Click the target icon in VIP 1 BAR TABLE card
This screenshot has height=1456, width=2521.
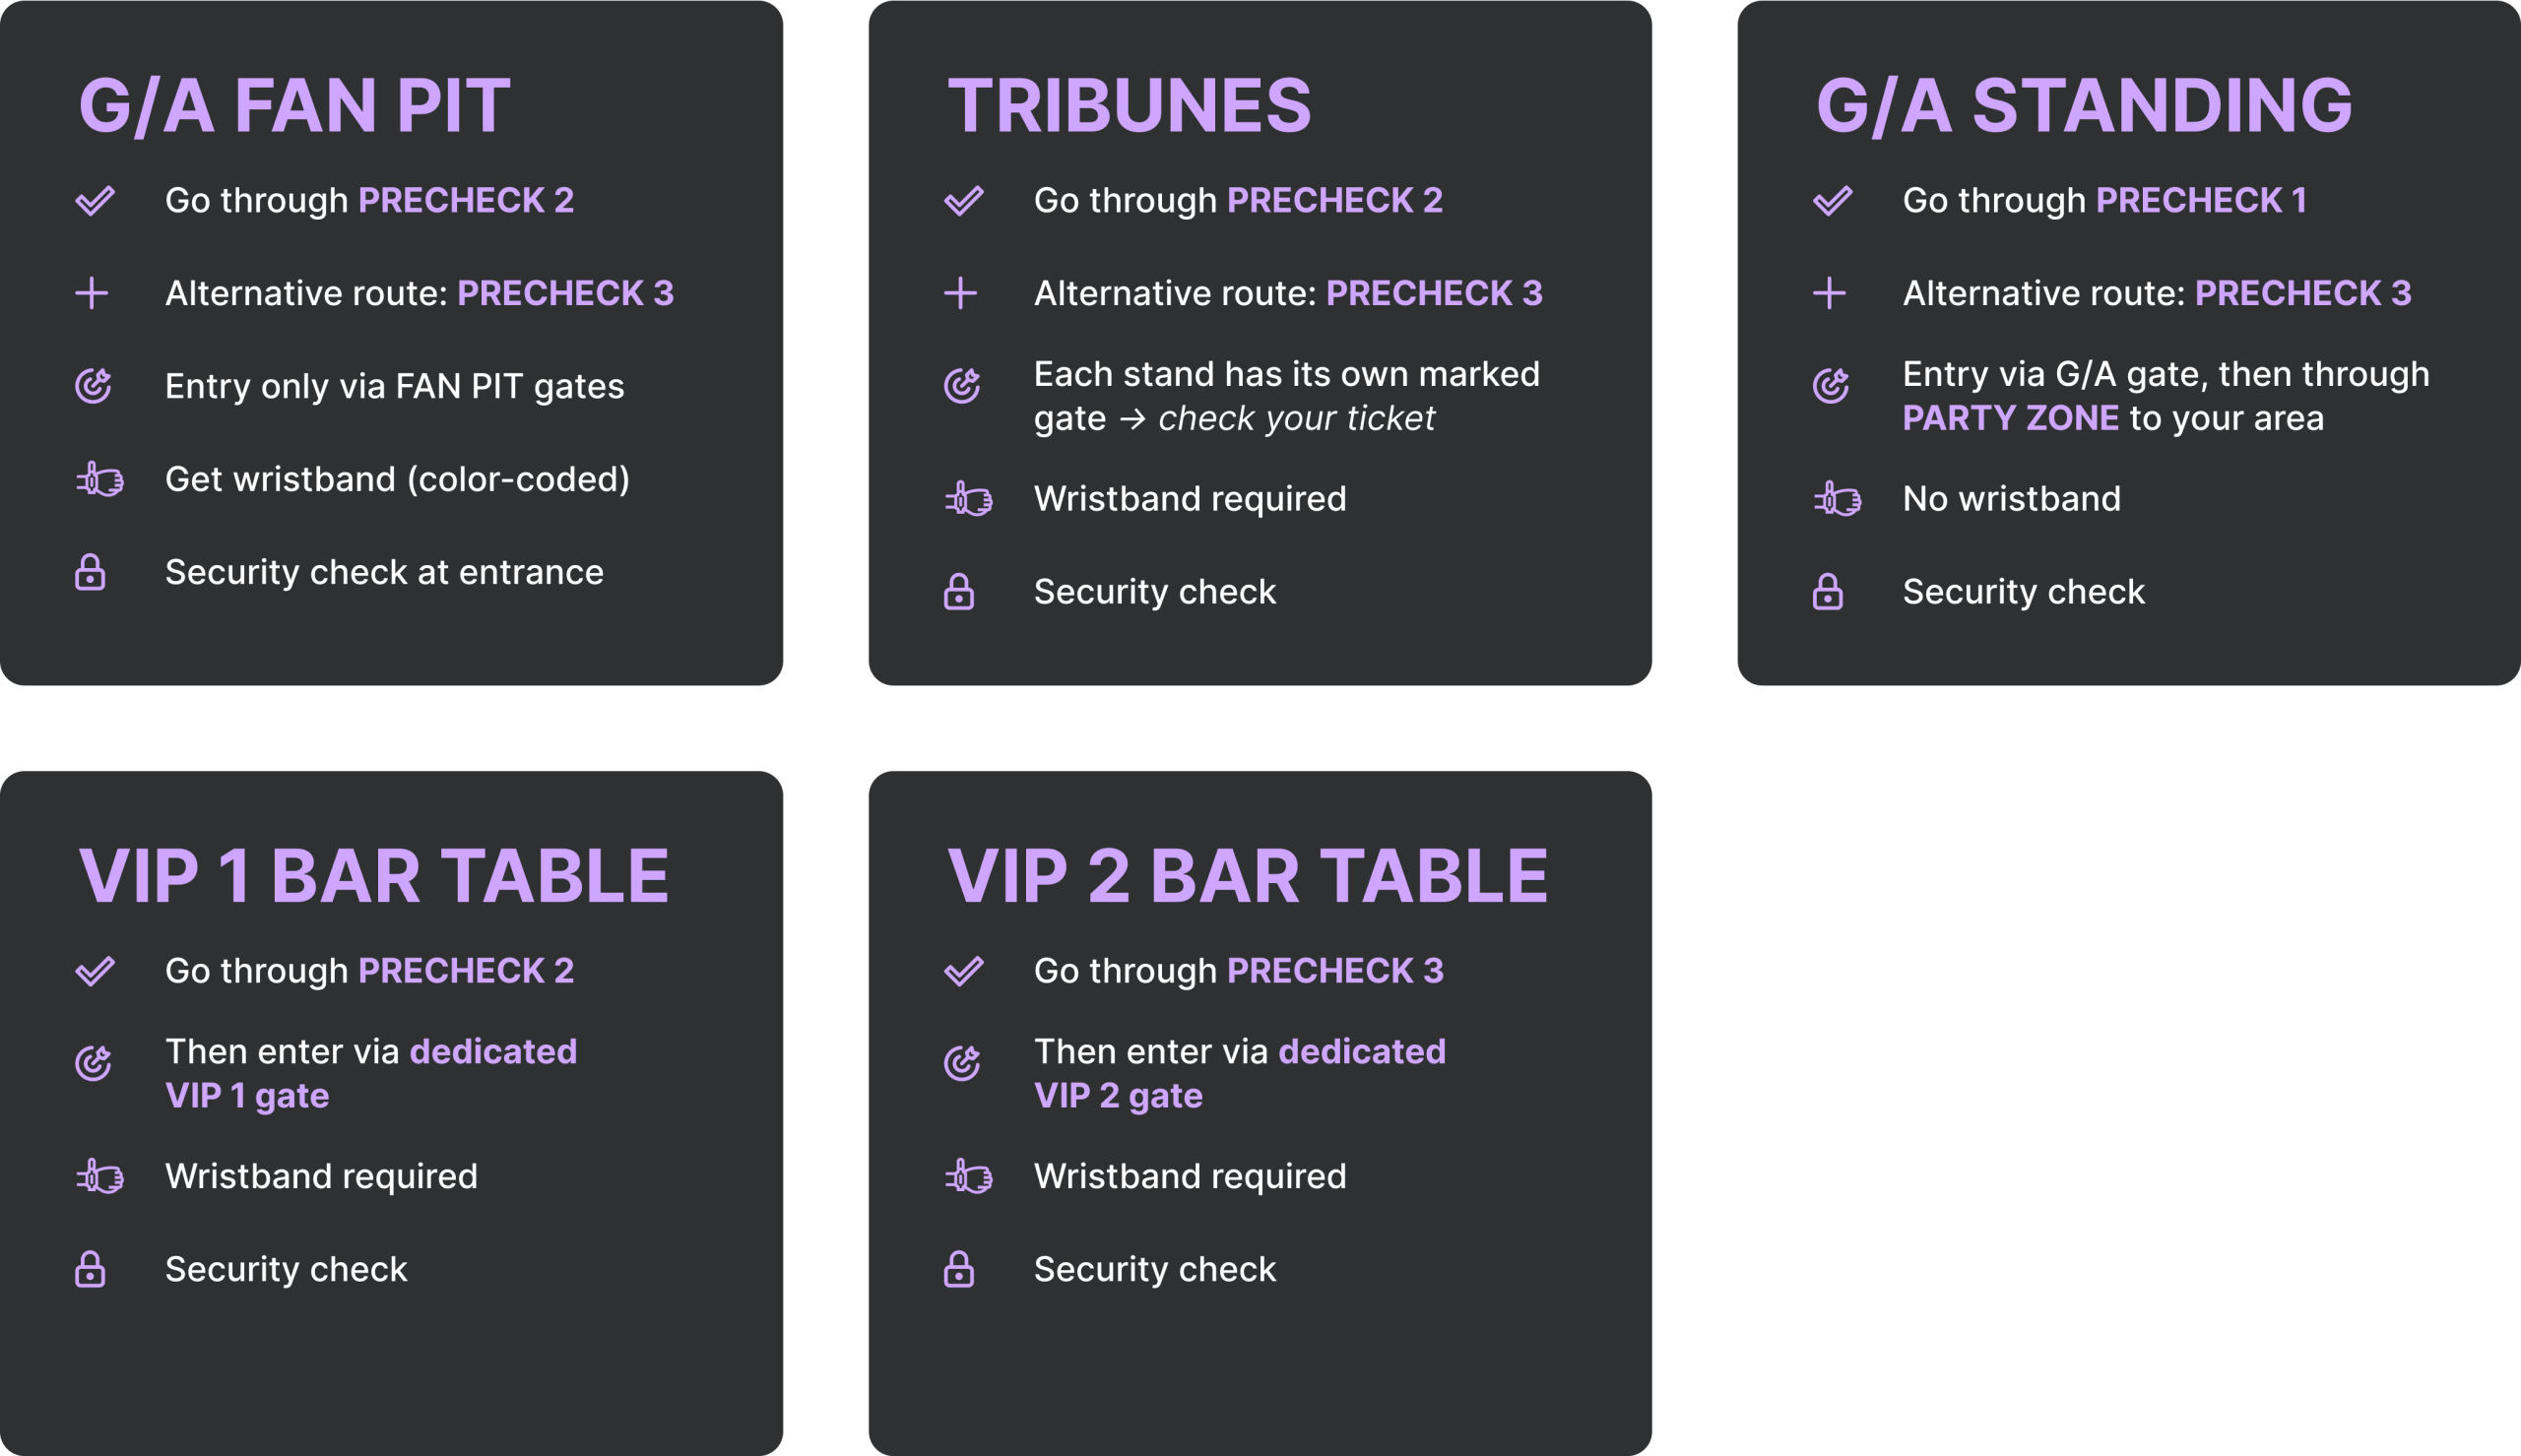pyautogui.click(x=93, y=1063)
